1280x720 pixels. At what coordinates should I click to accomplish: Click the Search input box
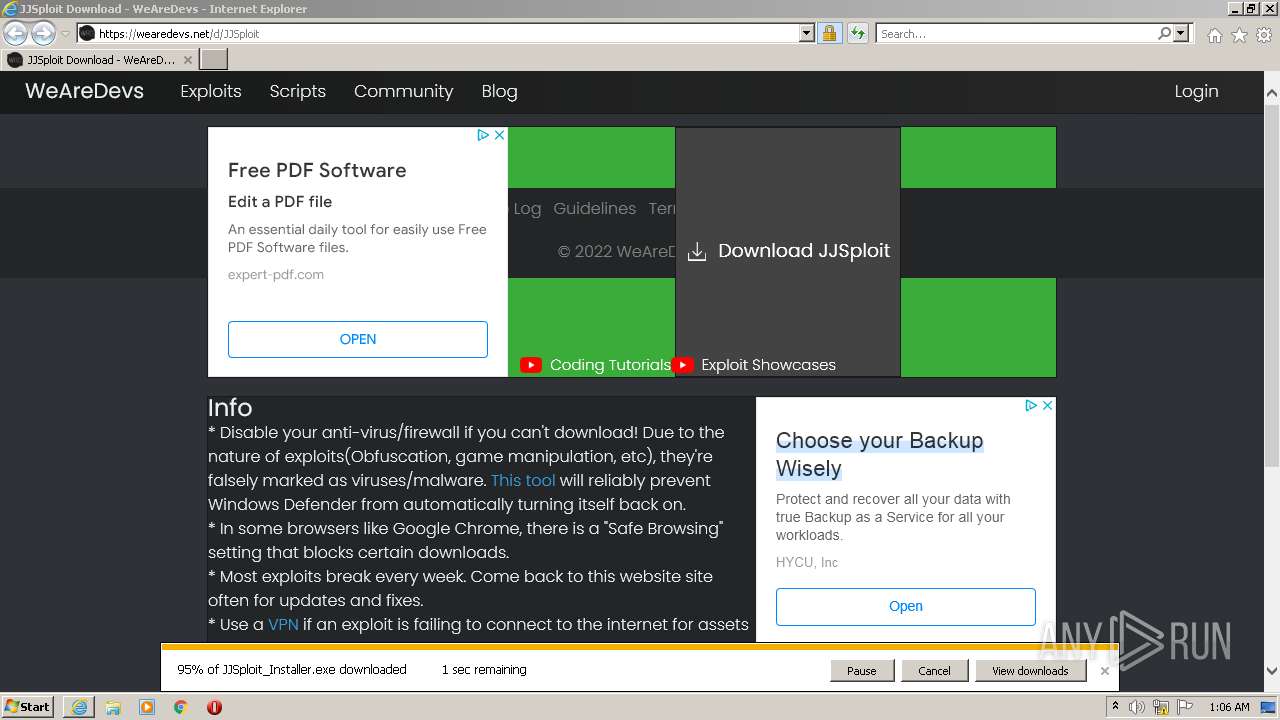1016,33
